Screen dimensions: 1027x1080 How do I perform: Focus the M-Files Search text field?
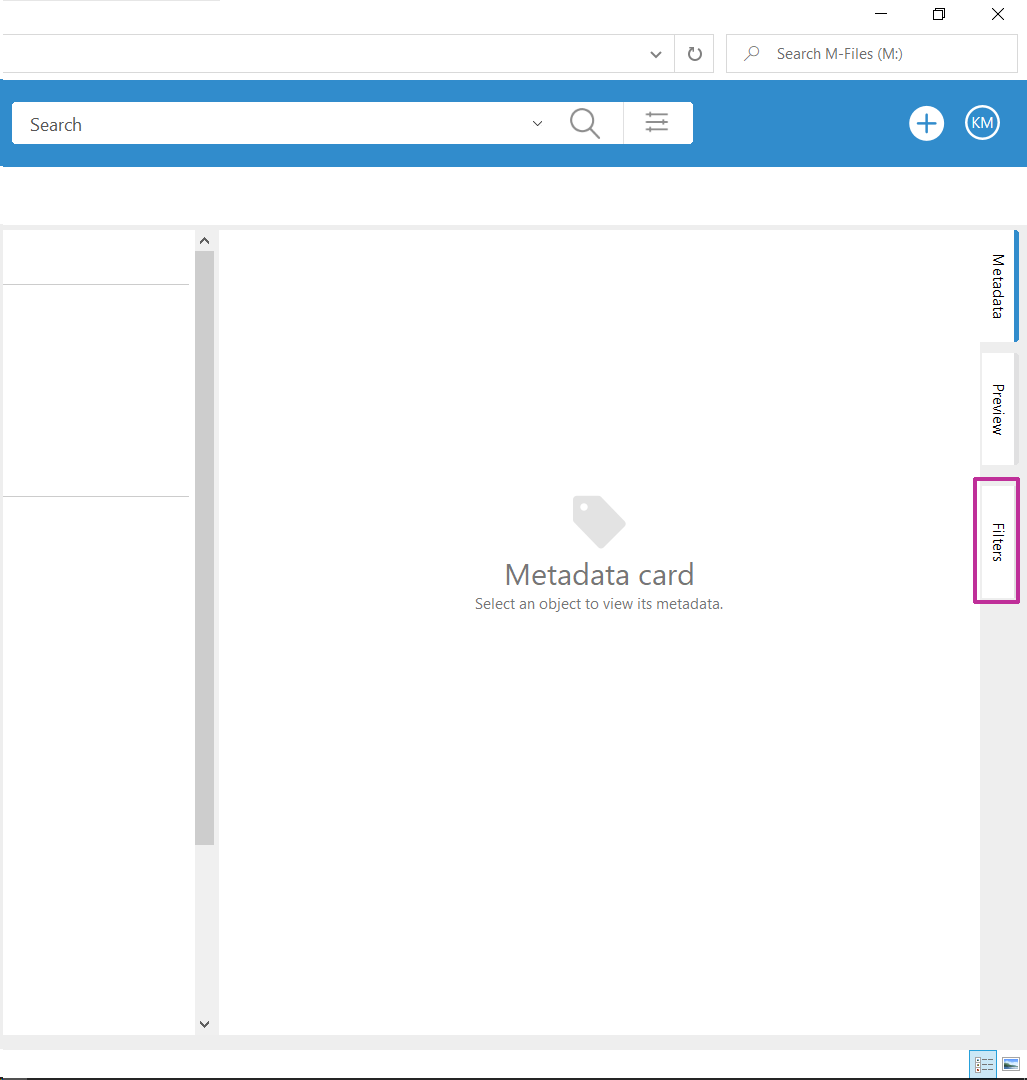point(276,124)
